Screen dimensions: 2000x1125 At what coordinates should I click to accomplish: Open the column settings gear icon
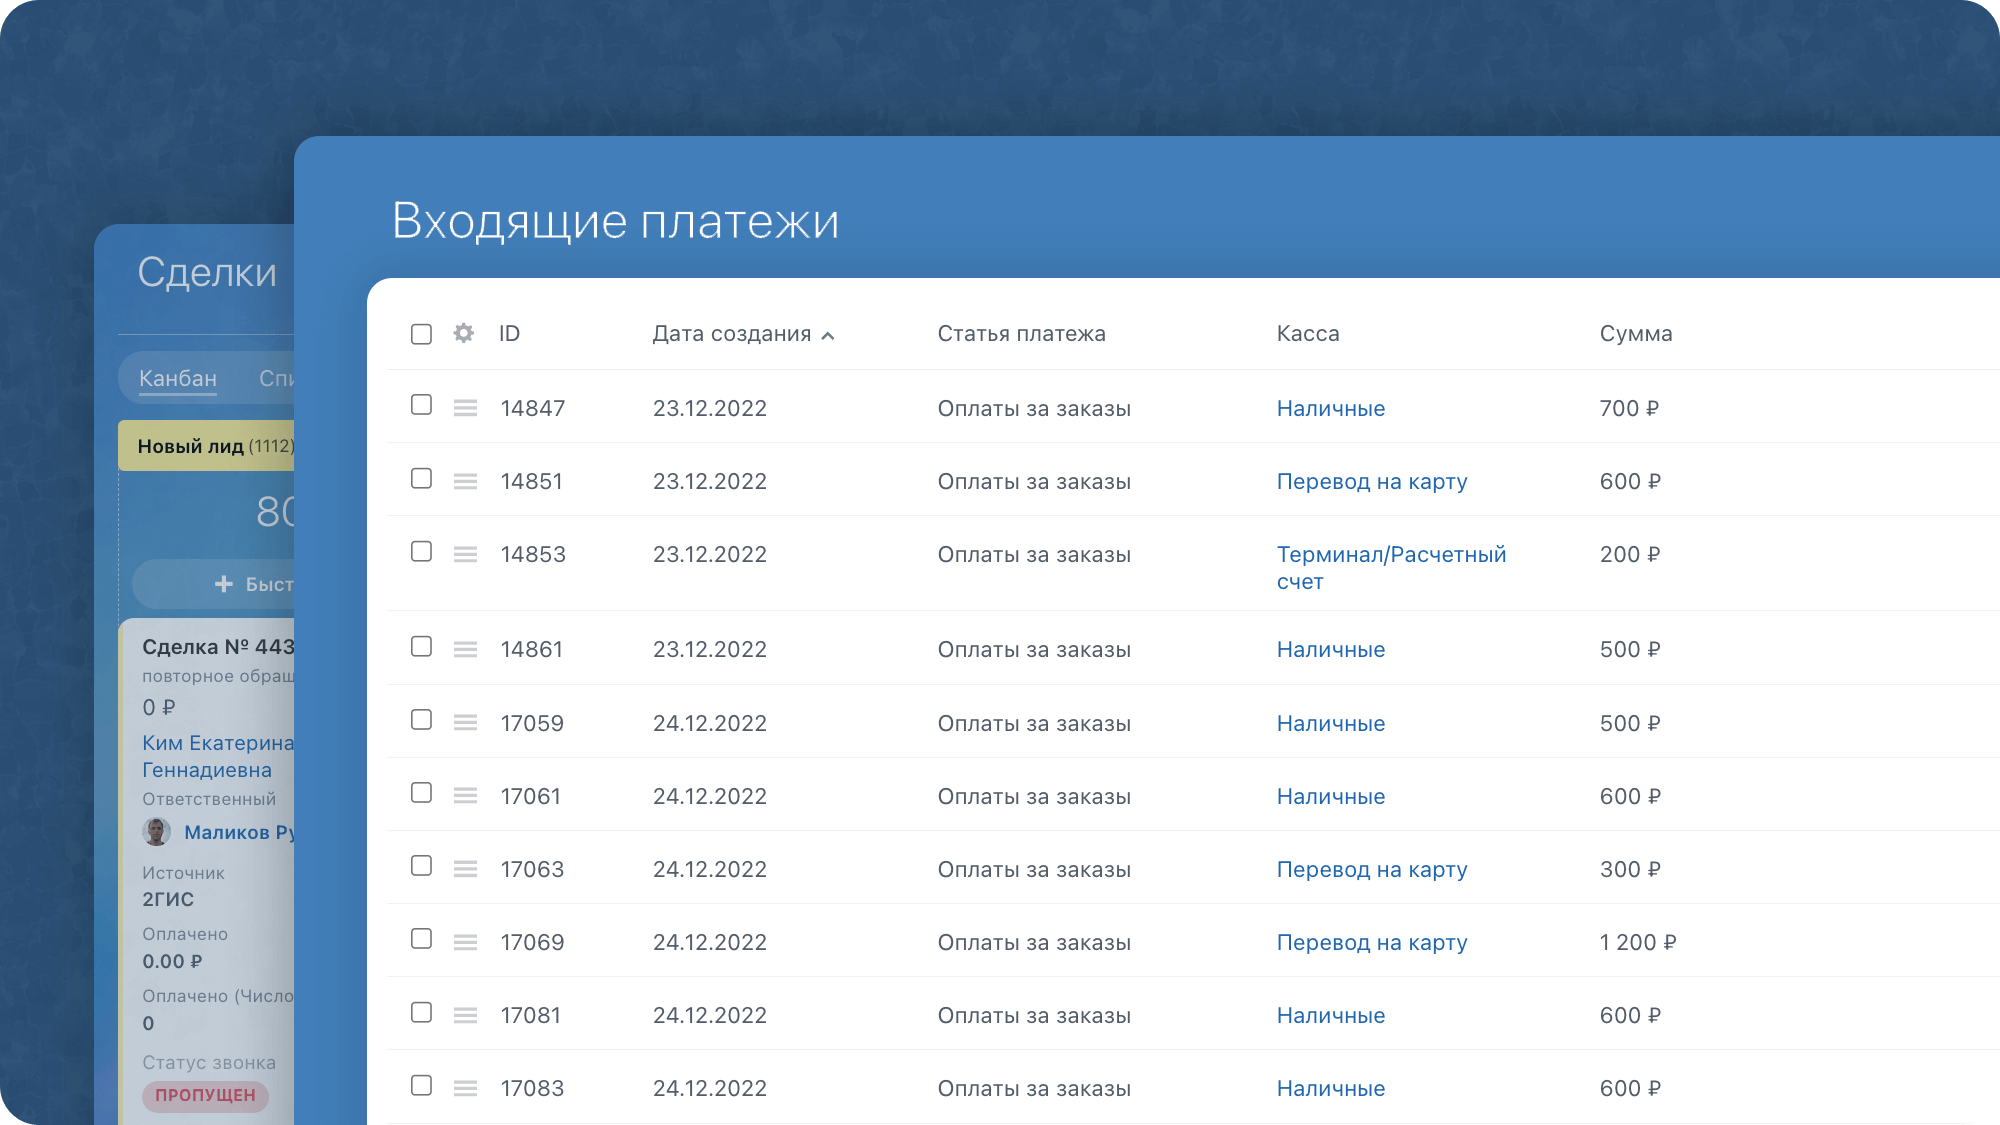[463, 333]
